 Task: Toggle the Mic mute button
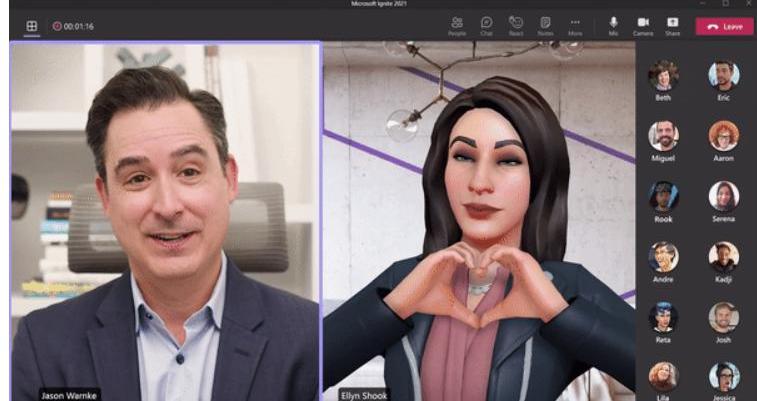coord(613,26)
